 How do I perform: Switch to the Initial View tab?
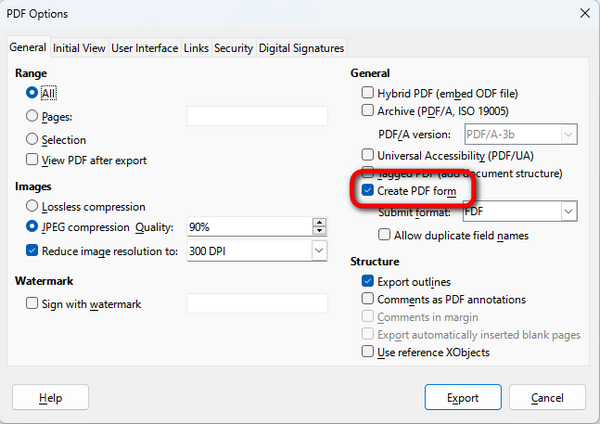79,48
